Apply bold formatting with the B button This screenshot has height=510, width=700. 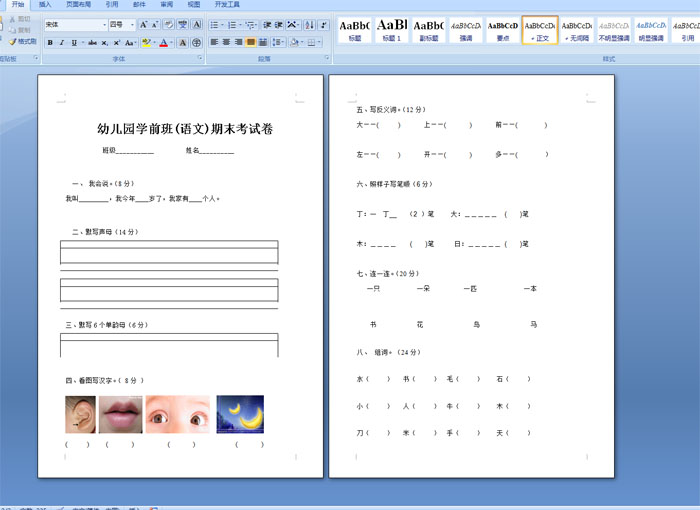pyautogui.click(x=50, y=42)
